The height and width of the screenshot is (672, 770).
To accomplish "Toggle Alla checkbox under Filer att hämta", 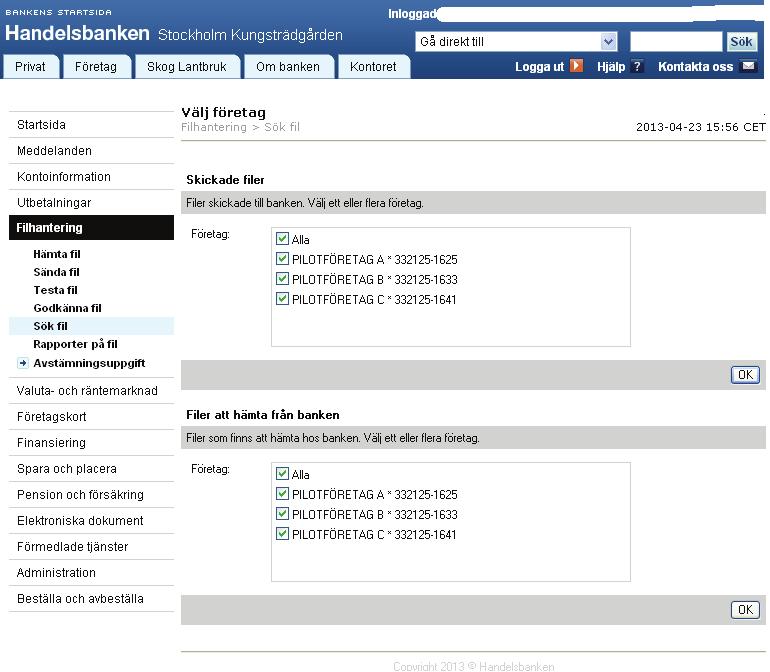I will pos(282,474).
